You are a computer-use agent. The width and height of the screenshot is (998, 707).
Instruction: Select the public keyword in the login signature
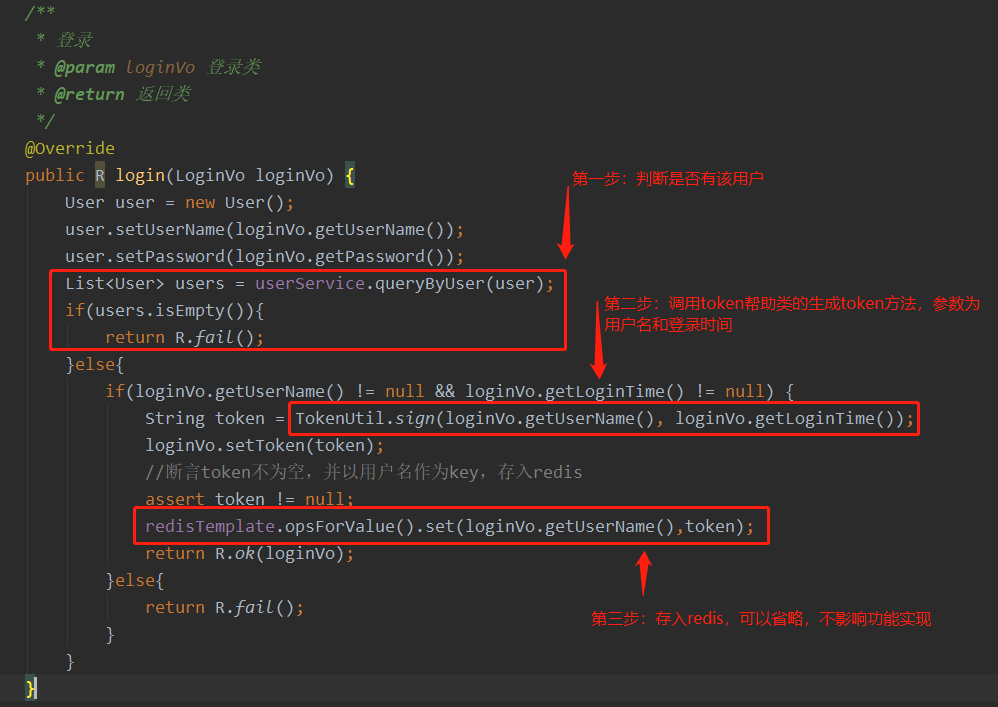click(x=55, y=176)
